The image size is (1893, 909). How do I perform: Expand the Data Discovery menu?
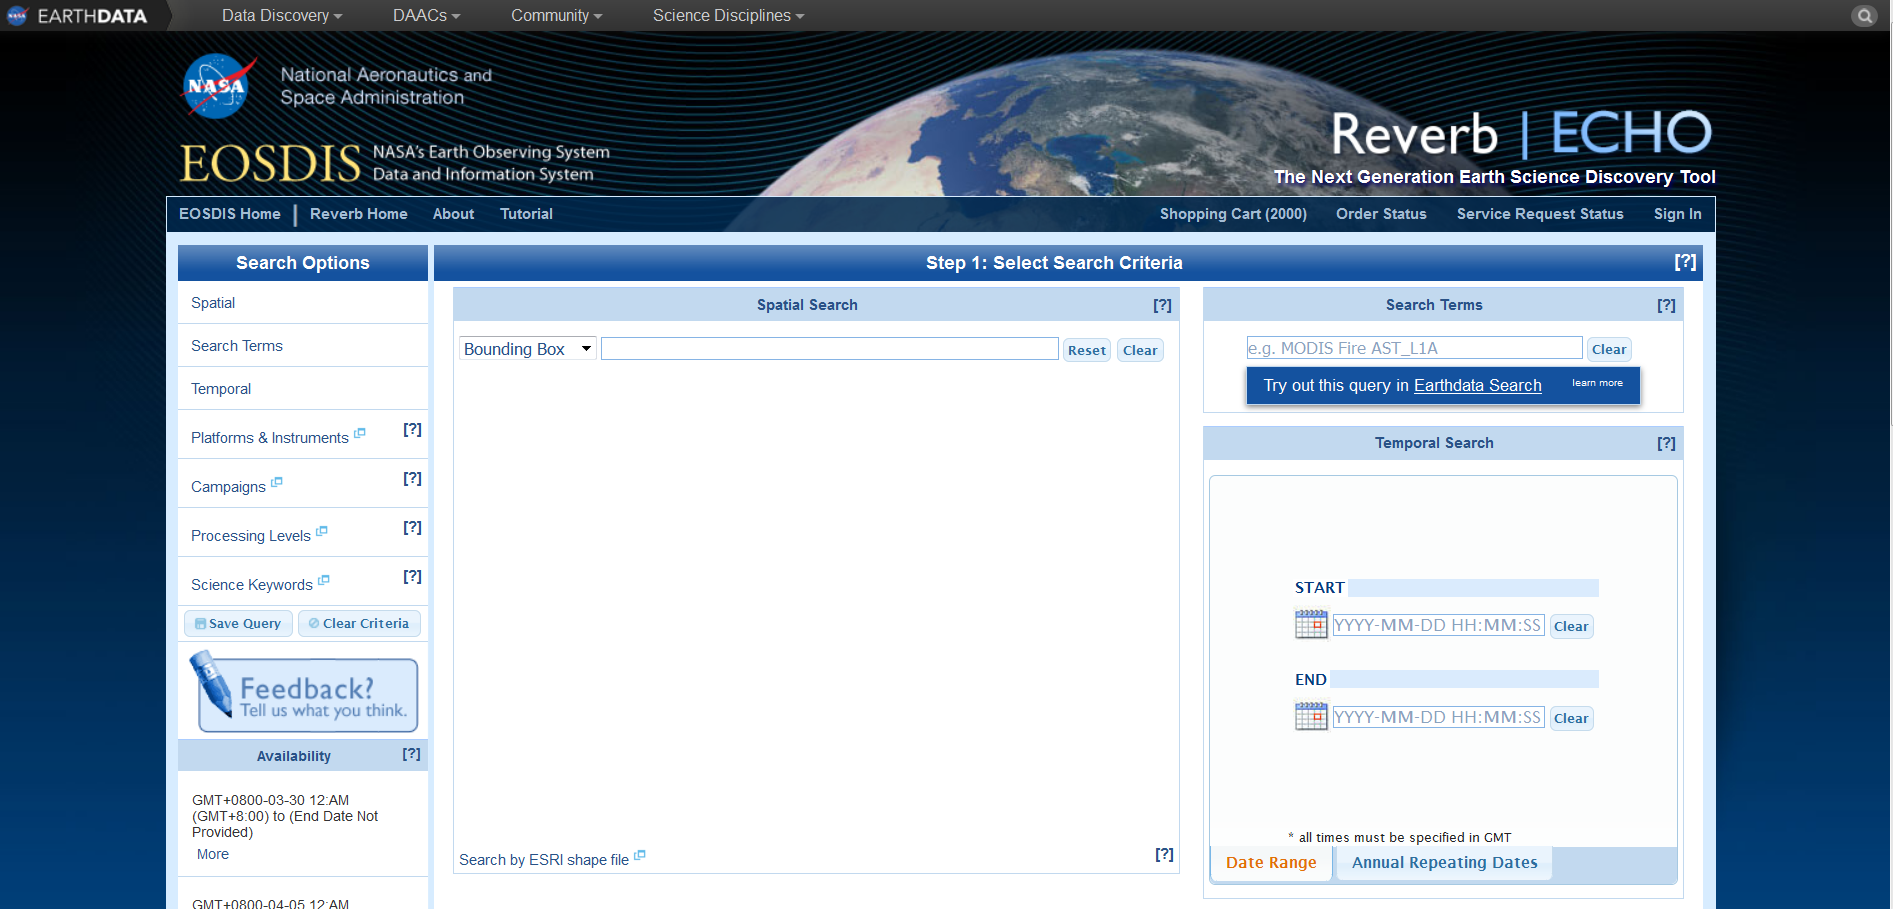click(x=282, y=16)
